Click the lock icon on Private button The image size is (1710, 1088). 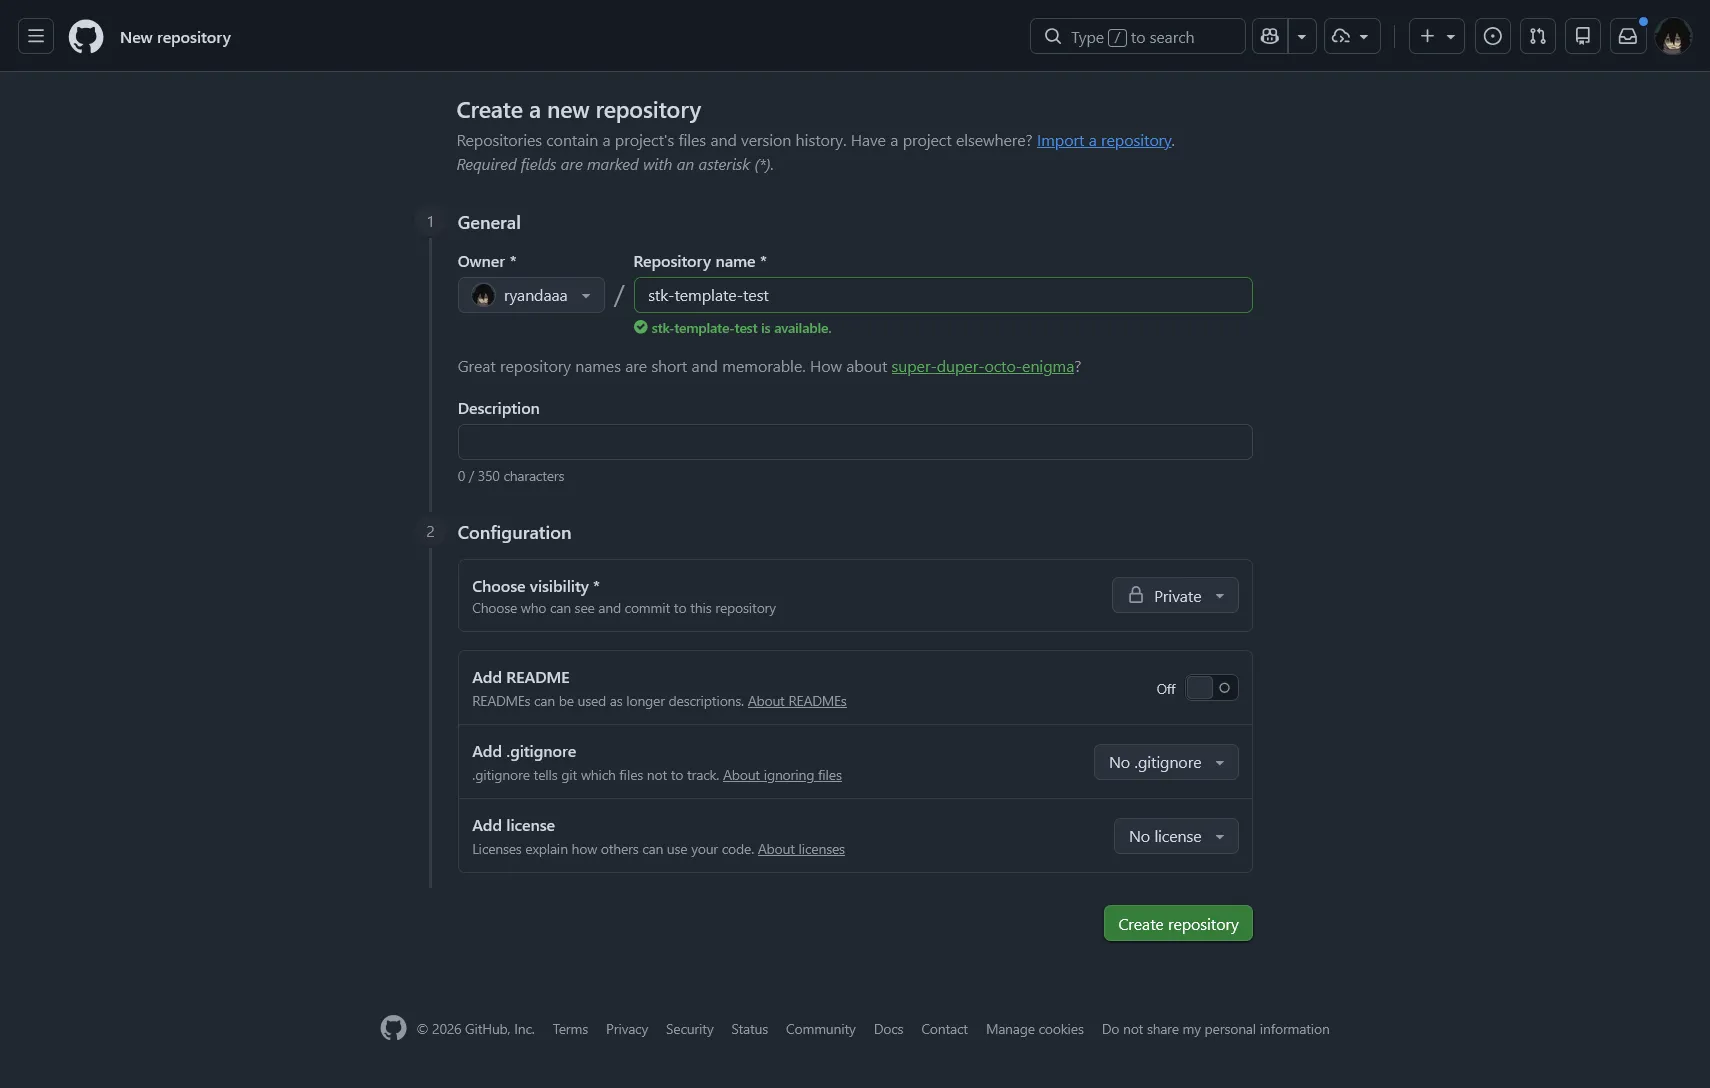1136,595
